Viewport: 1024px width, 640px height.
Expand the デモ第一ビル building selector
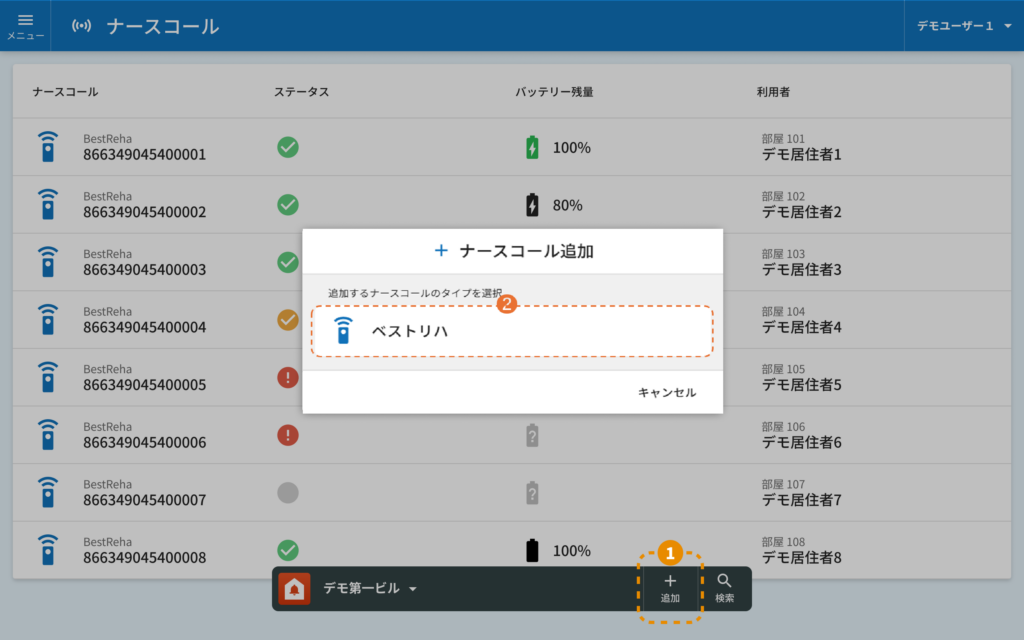coord(370,589)
